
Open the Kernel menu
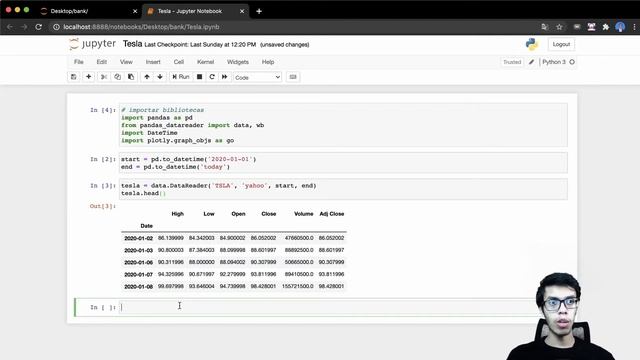(x=205, y=62)
